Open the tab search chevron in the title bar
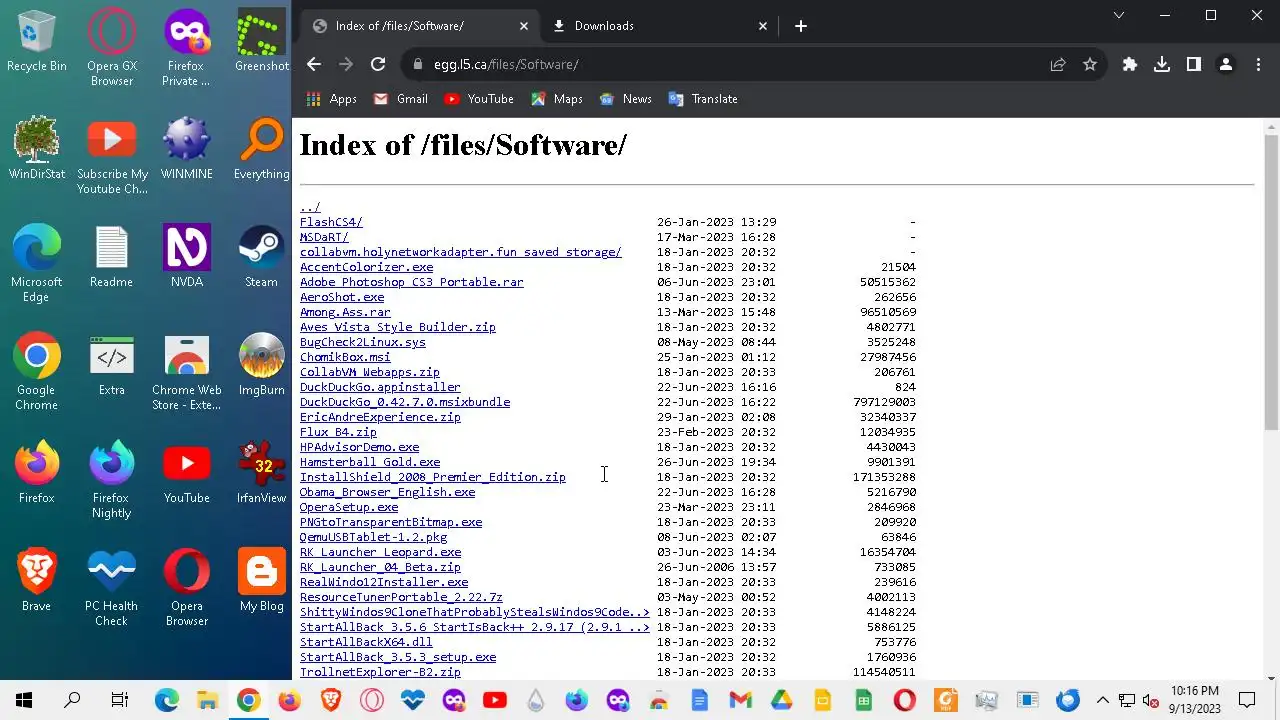 click(x=1119, y=15)
